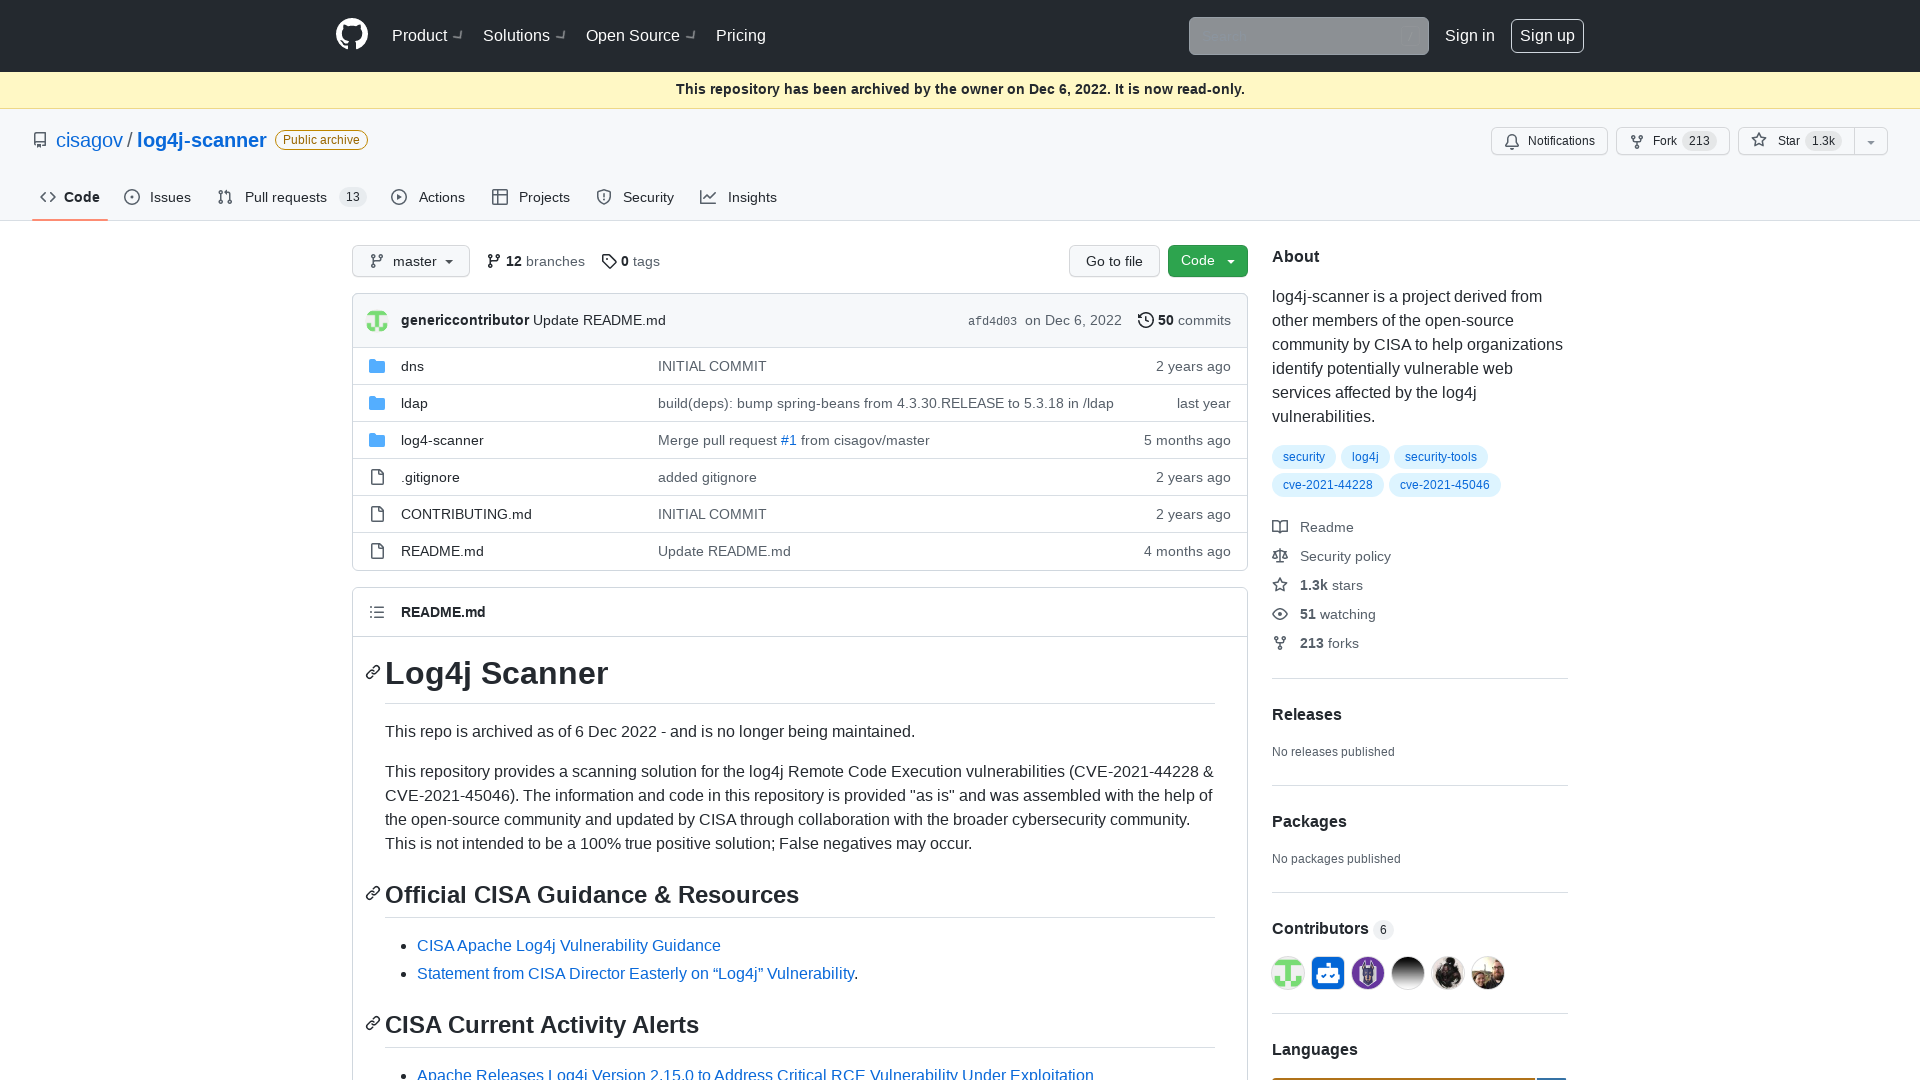Switch to the Code tab
This screenshot has width=1920, height=1080.
[70, 197]
